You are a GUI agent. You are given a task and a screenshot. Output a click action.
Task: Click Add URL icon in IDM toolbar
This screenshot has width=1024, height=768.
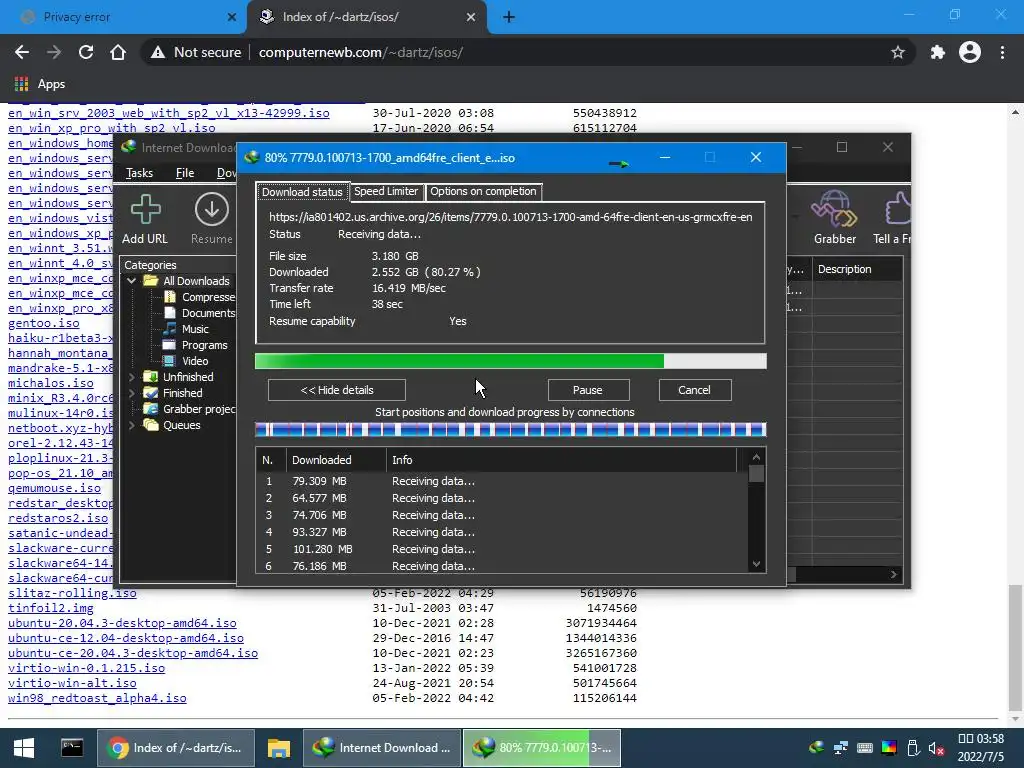145,219
